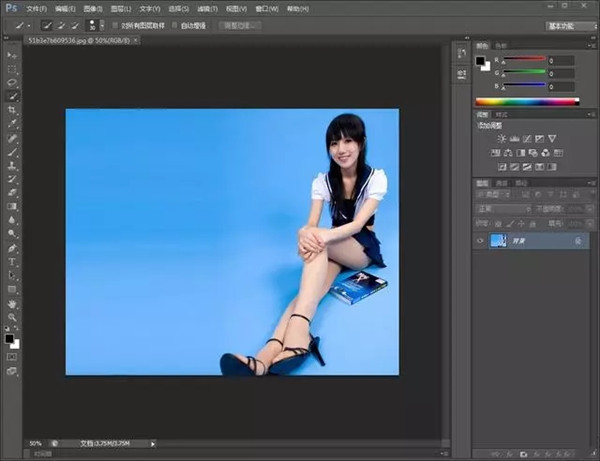Close the 51b3e7b609536.jpg document tab

pyautogui.click(x=136, y=40)
